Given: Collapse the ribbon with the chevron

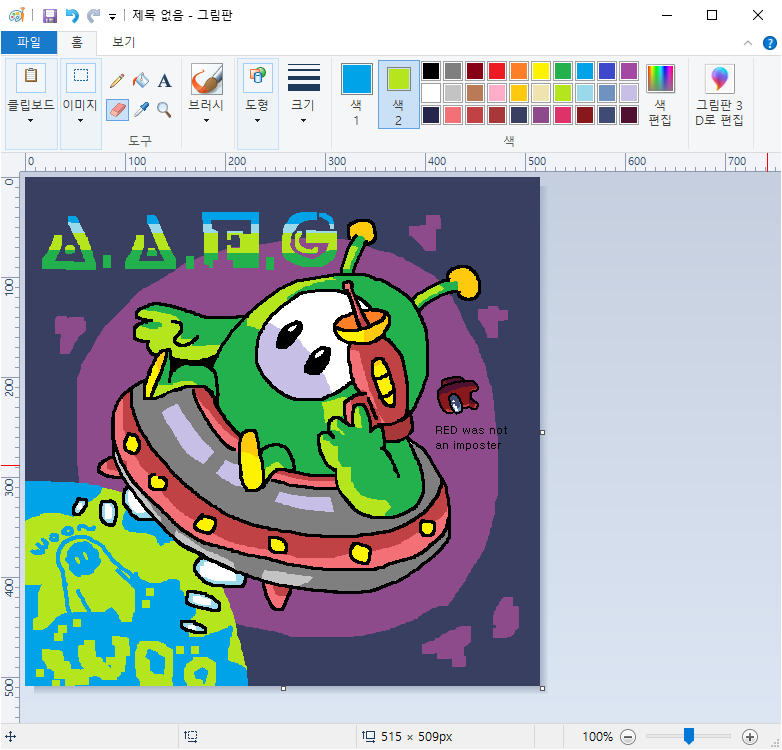Looking at the screenshot, I should click(748, 43).
